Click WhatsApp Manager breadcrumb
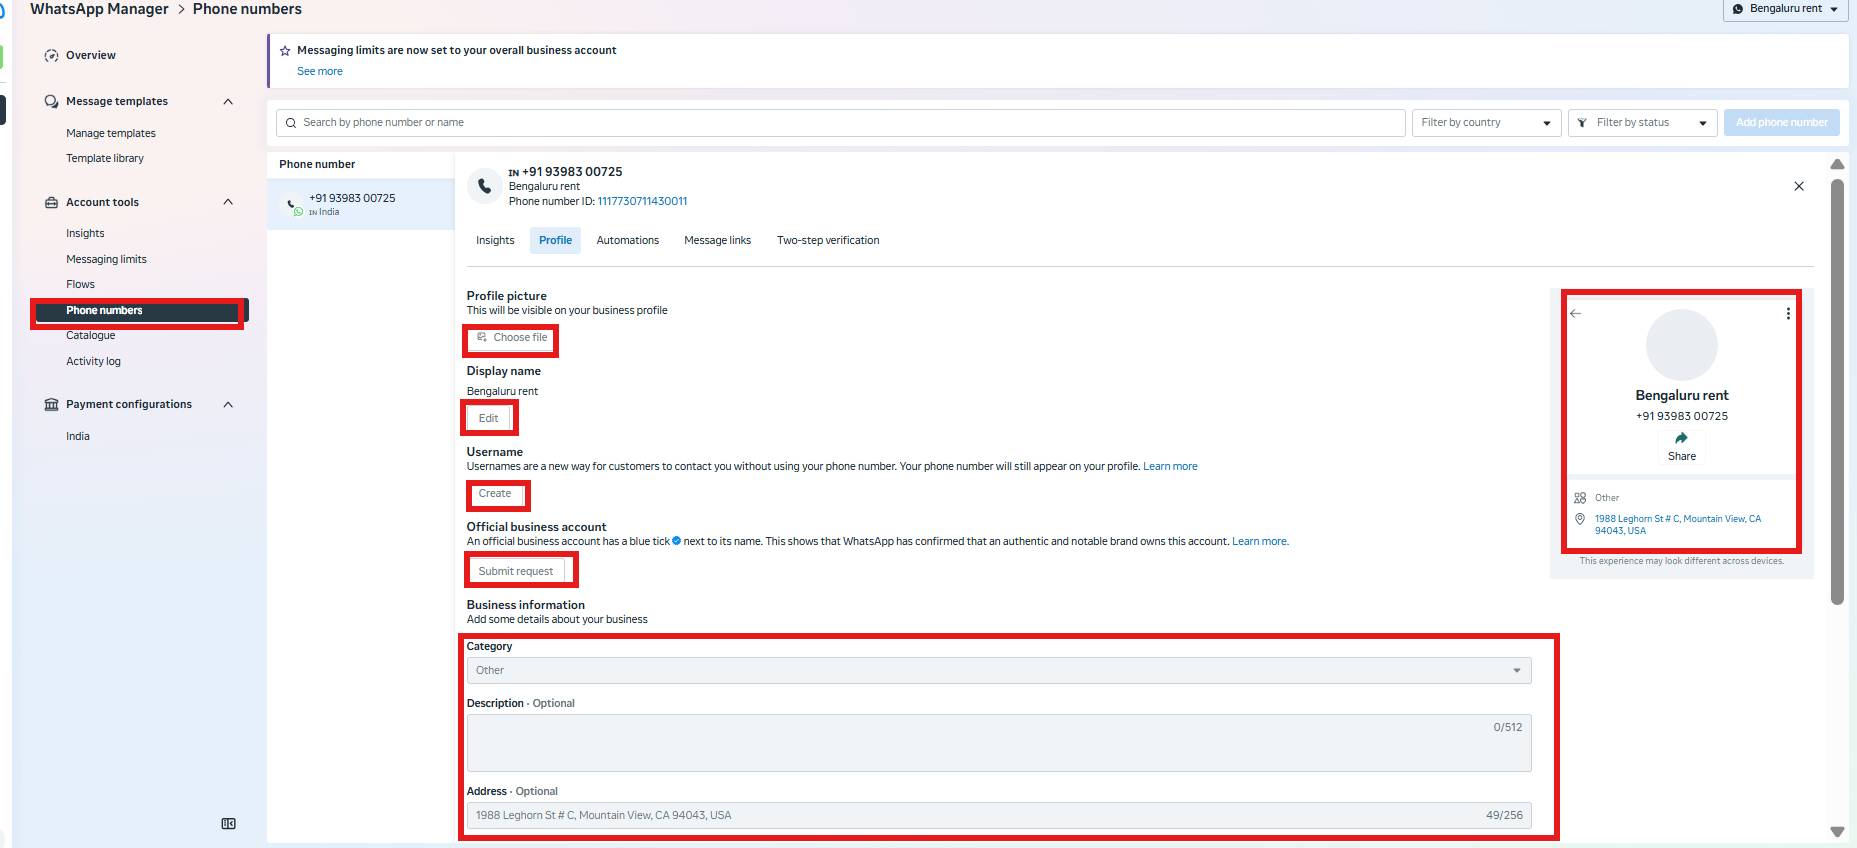The image size is (1857, 848). coord(99,9)
